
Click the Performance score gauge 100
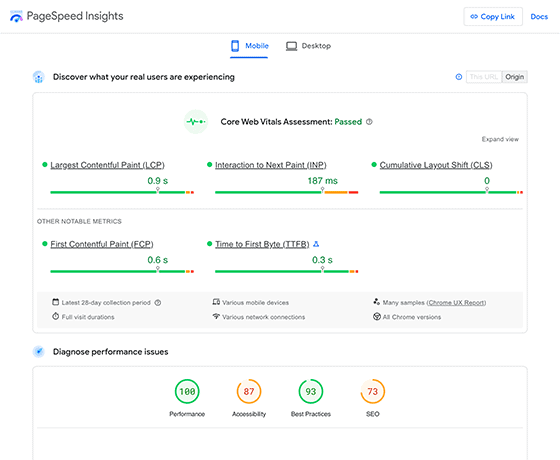(x=187, y=391)
